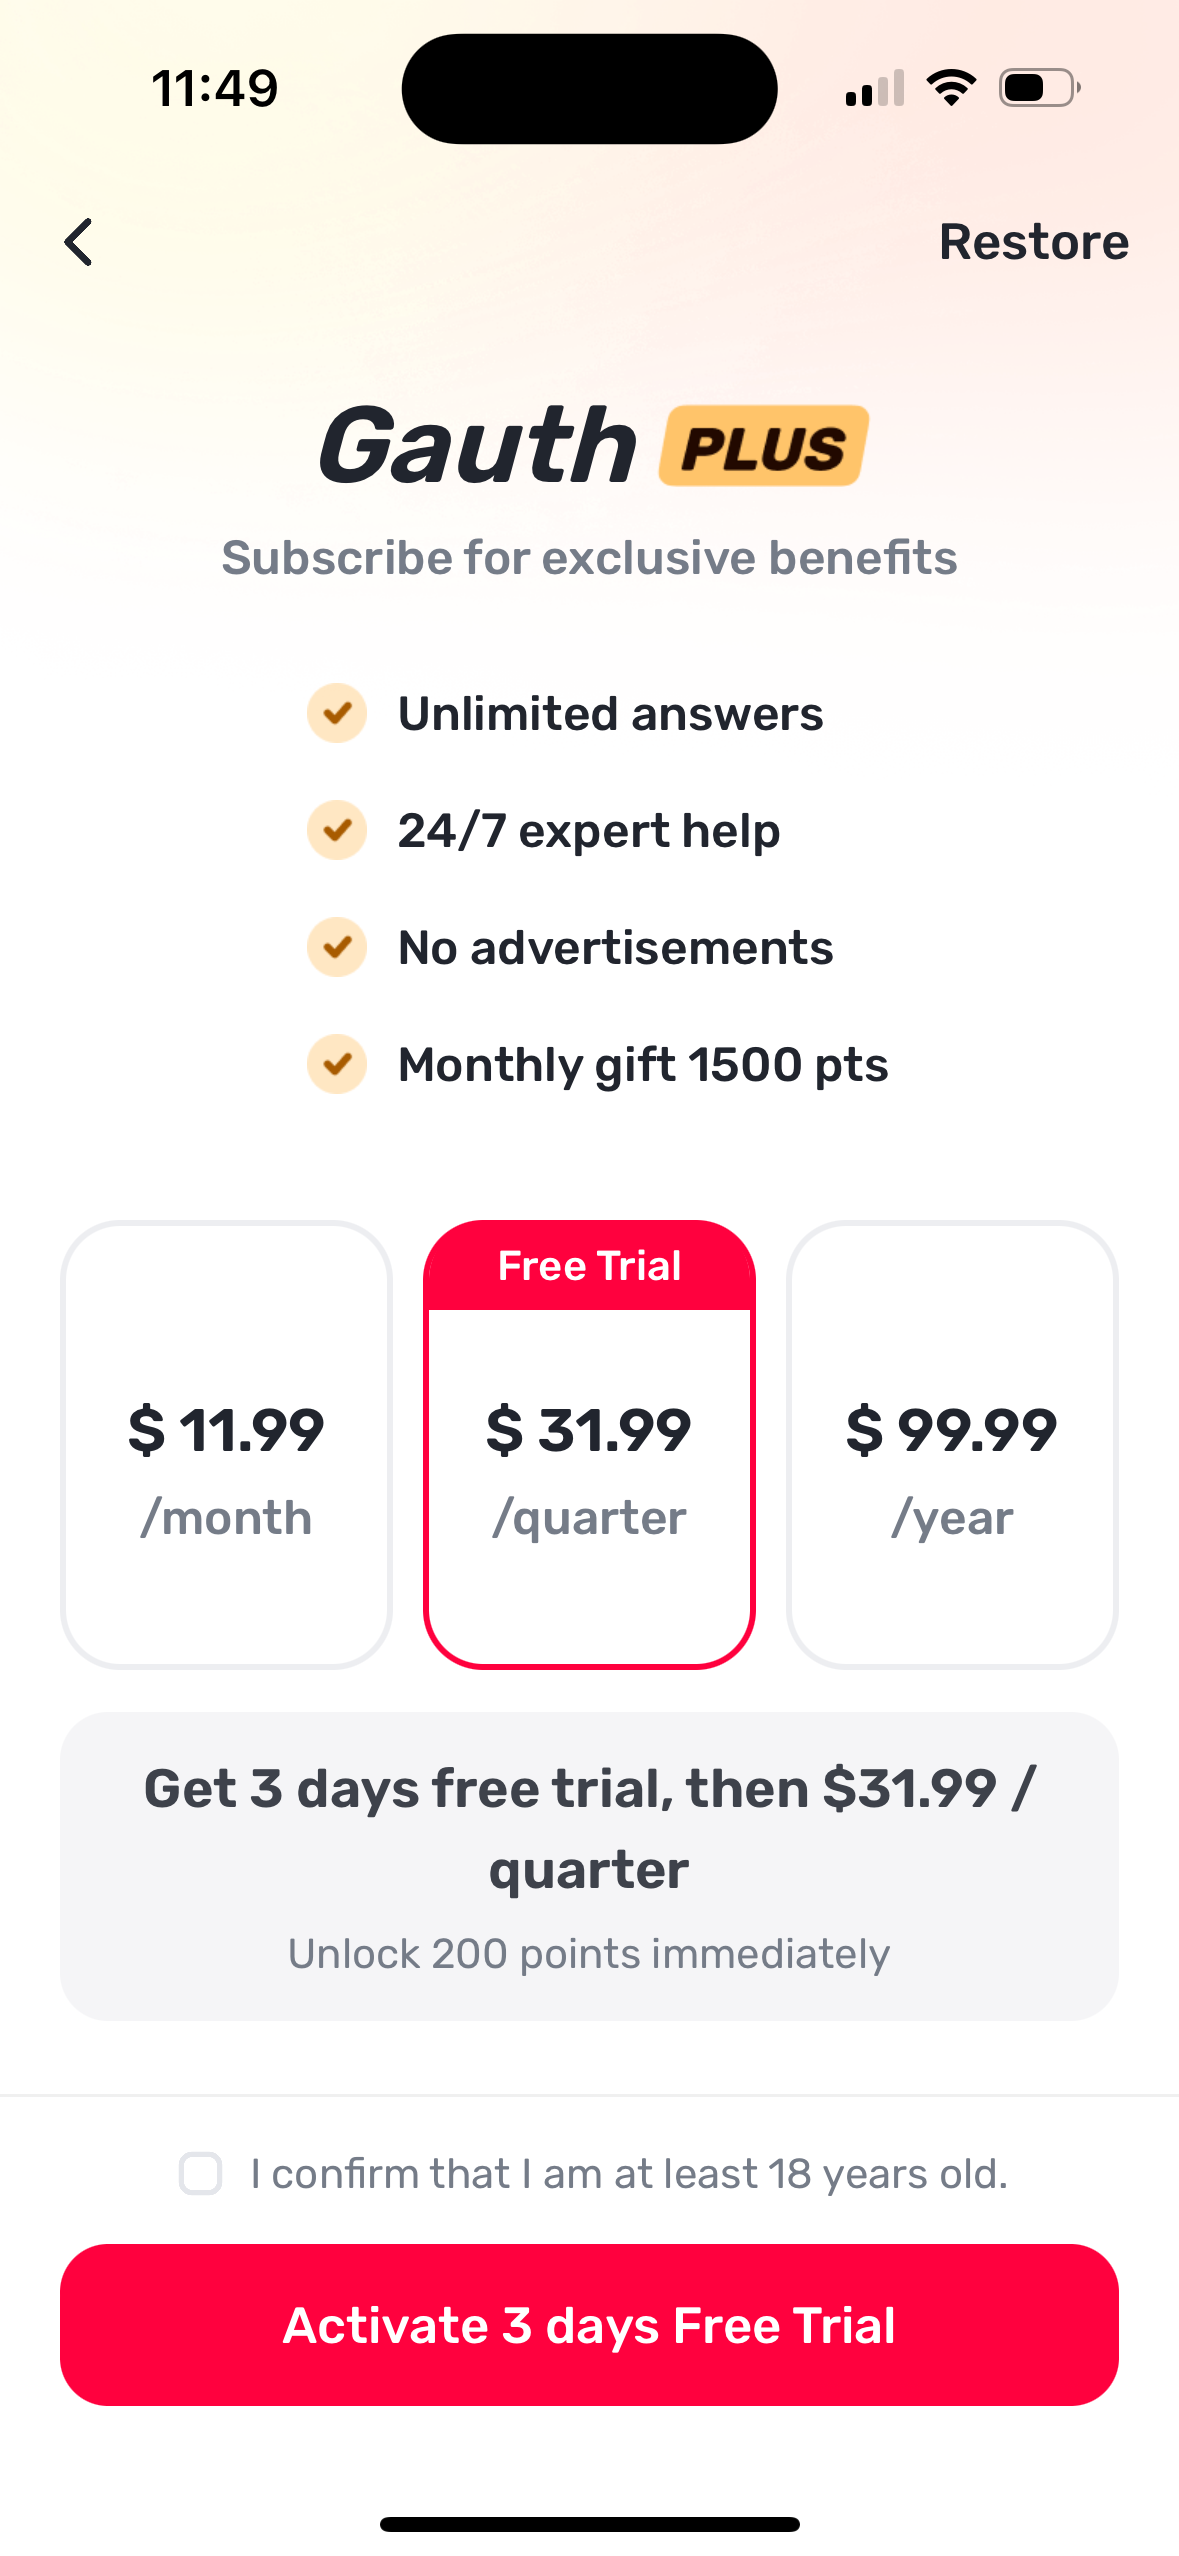Tap the yellow PLUS badge
Viewport: 1179px width, 2556px height.
click(764, 446)
